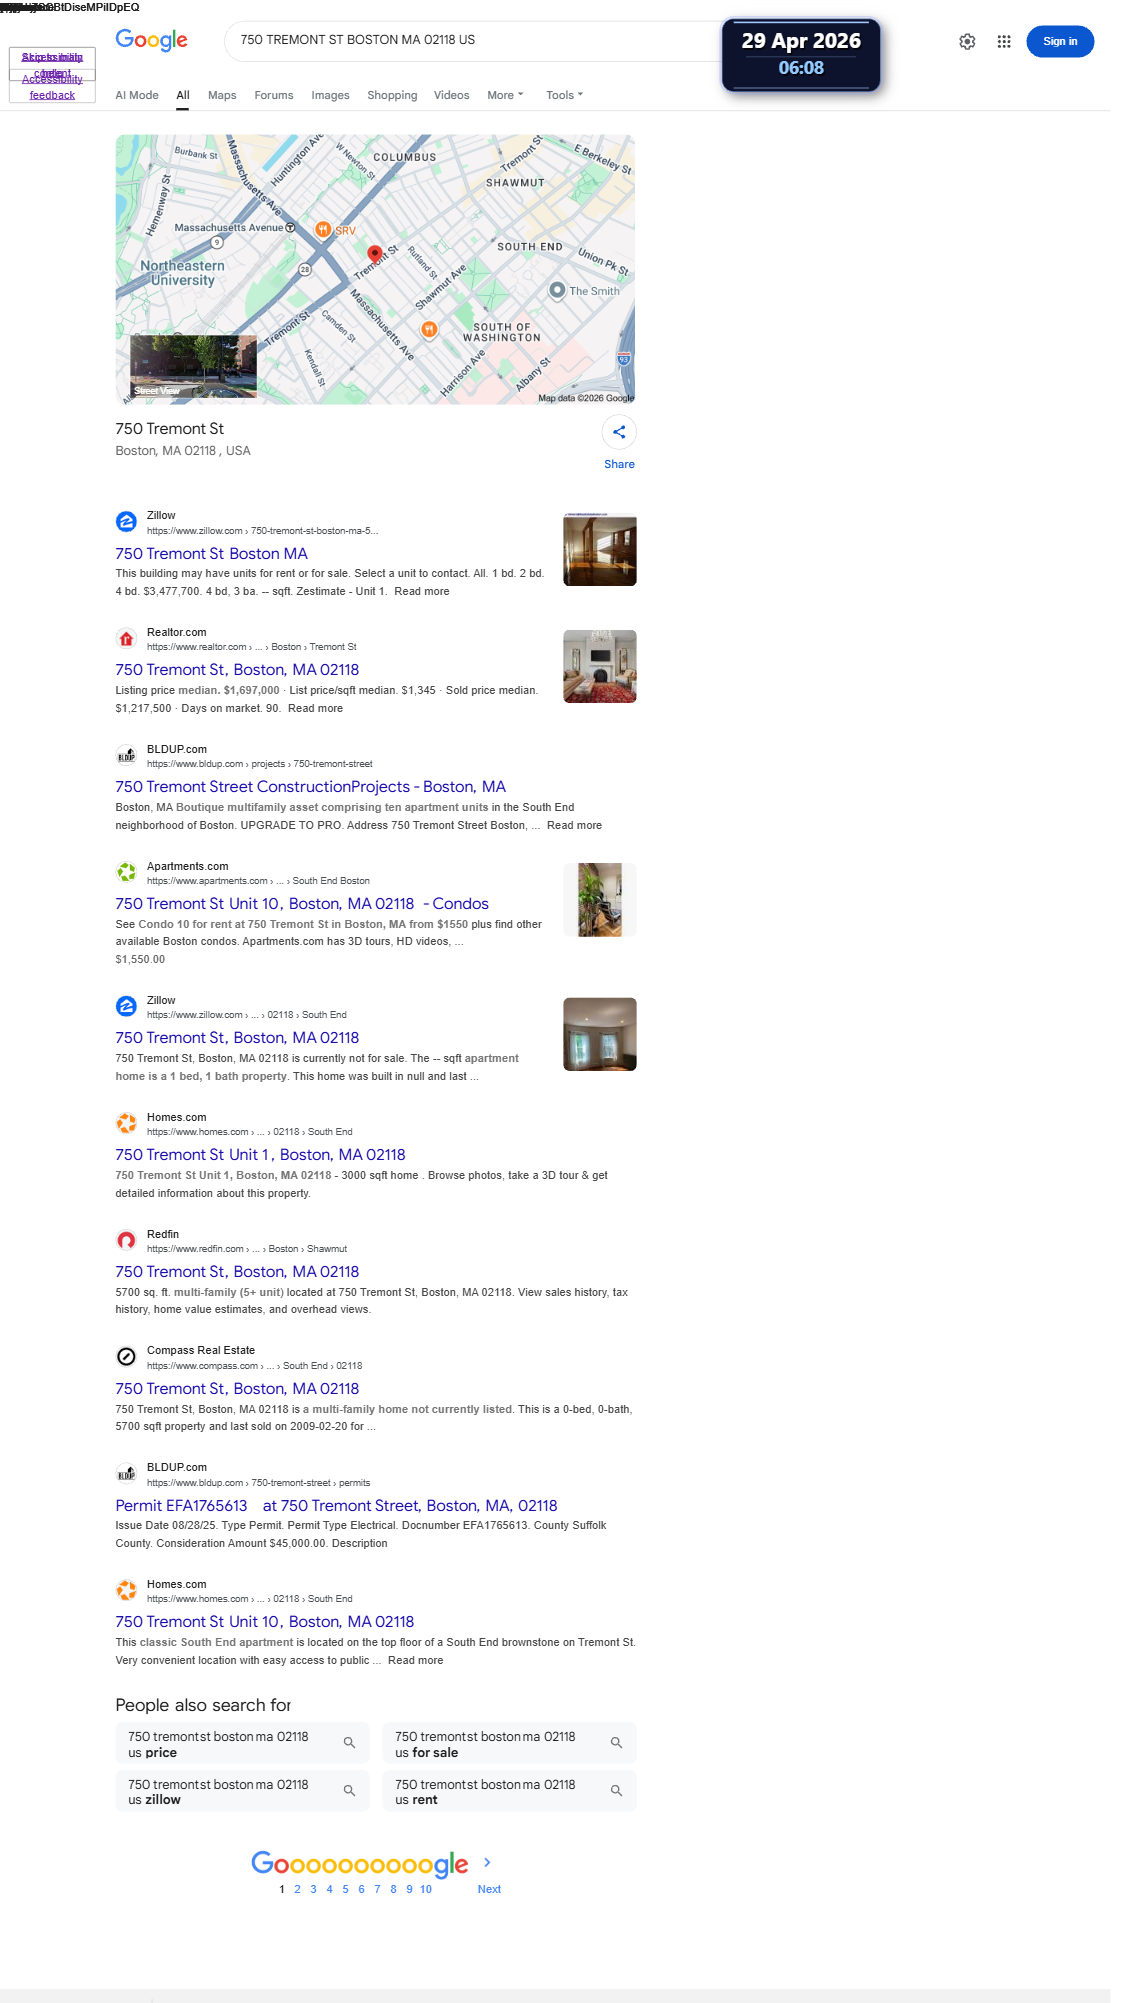Select the AI Mode tab
The height and width of the screenshot is (2003, 1124).
(137, 95)
